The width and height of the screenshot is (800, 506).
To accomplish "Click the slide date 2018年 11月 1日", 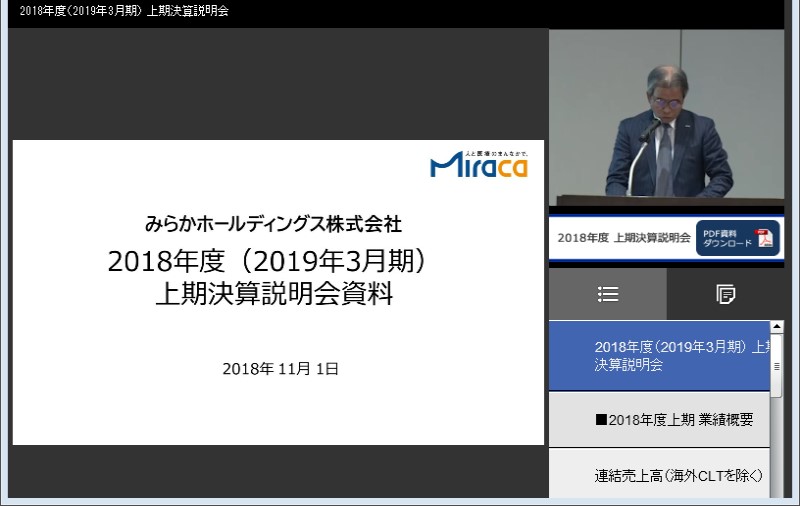I will pyautogui.click(x=281, y=368).
